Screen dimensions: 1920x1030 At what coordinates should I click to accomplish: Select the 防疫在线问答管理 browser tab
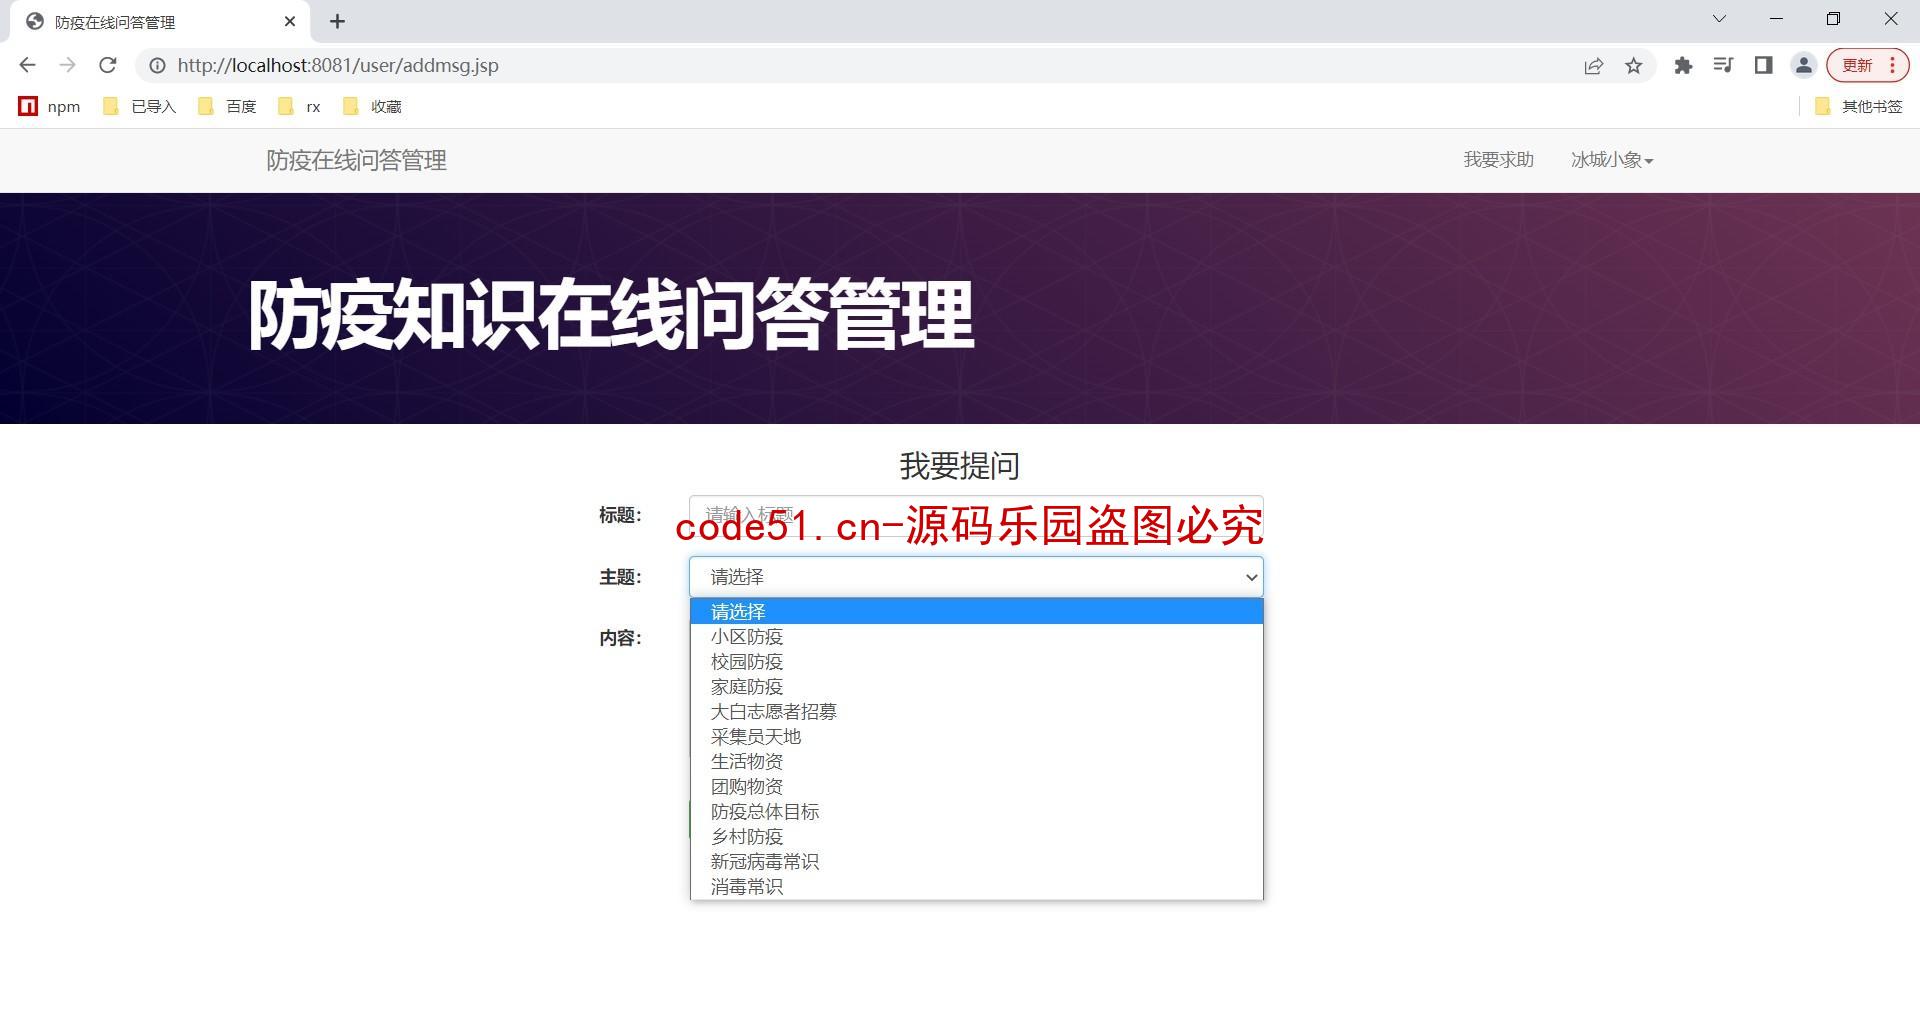[160, 21]
